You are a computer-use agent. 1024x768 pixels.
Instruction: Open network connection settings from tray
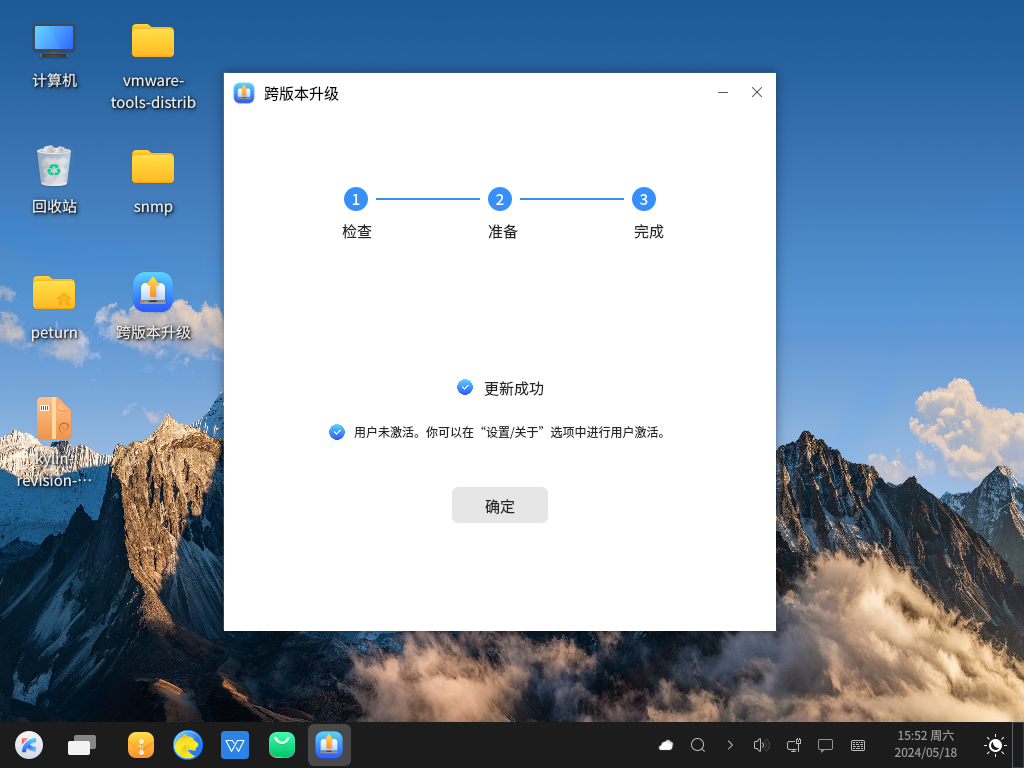(793, 744)
